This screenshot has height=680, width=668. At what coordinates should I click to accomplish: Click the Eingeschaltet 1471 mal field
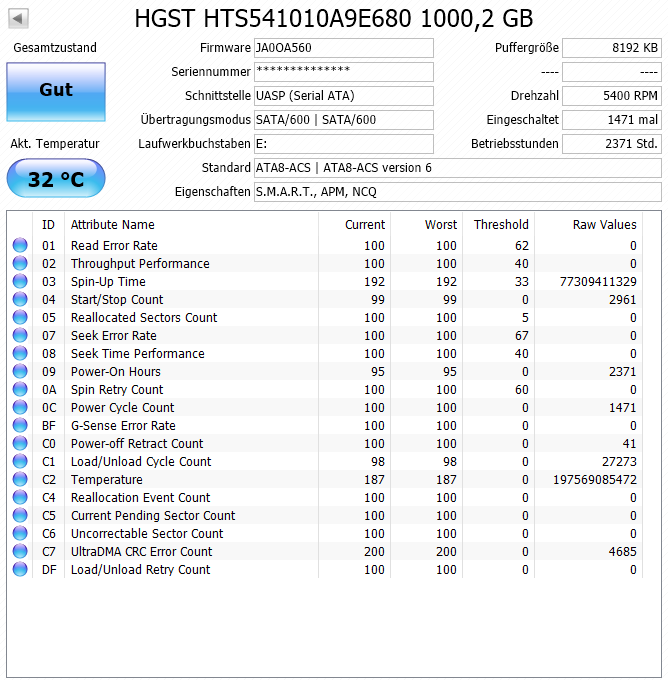click(612, 120)
